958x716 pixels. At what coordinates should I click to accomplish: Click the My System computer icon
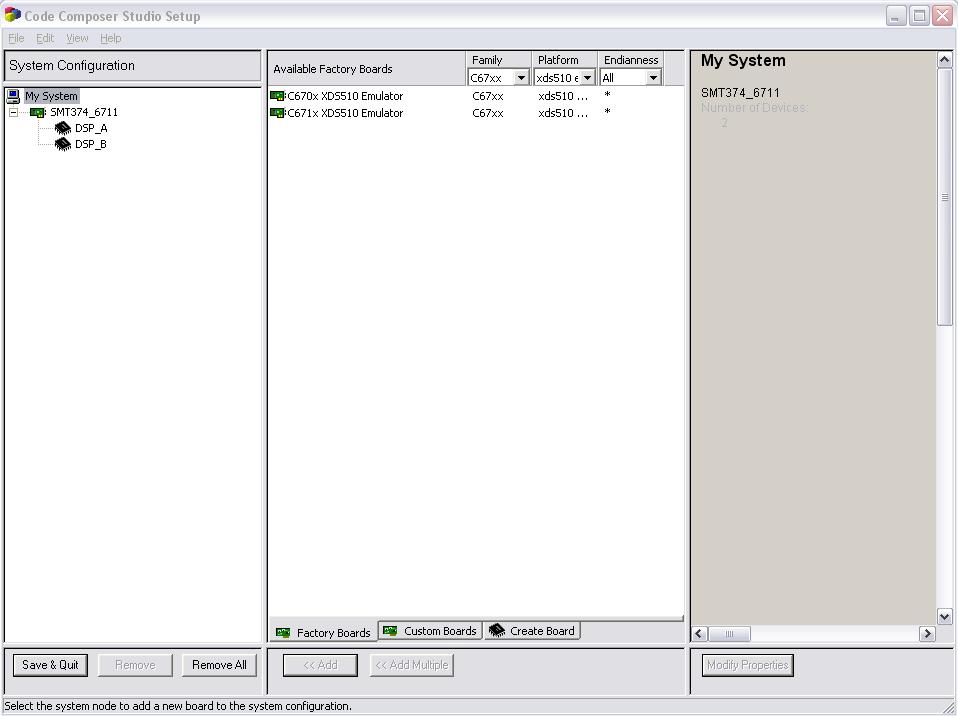[13, 96]
